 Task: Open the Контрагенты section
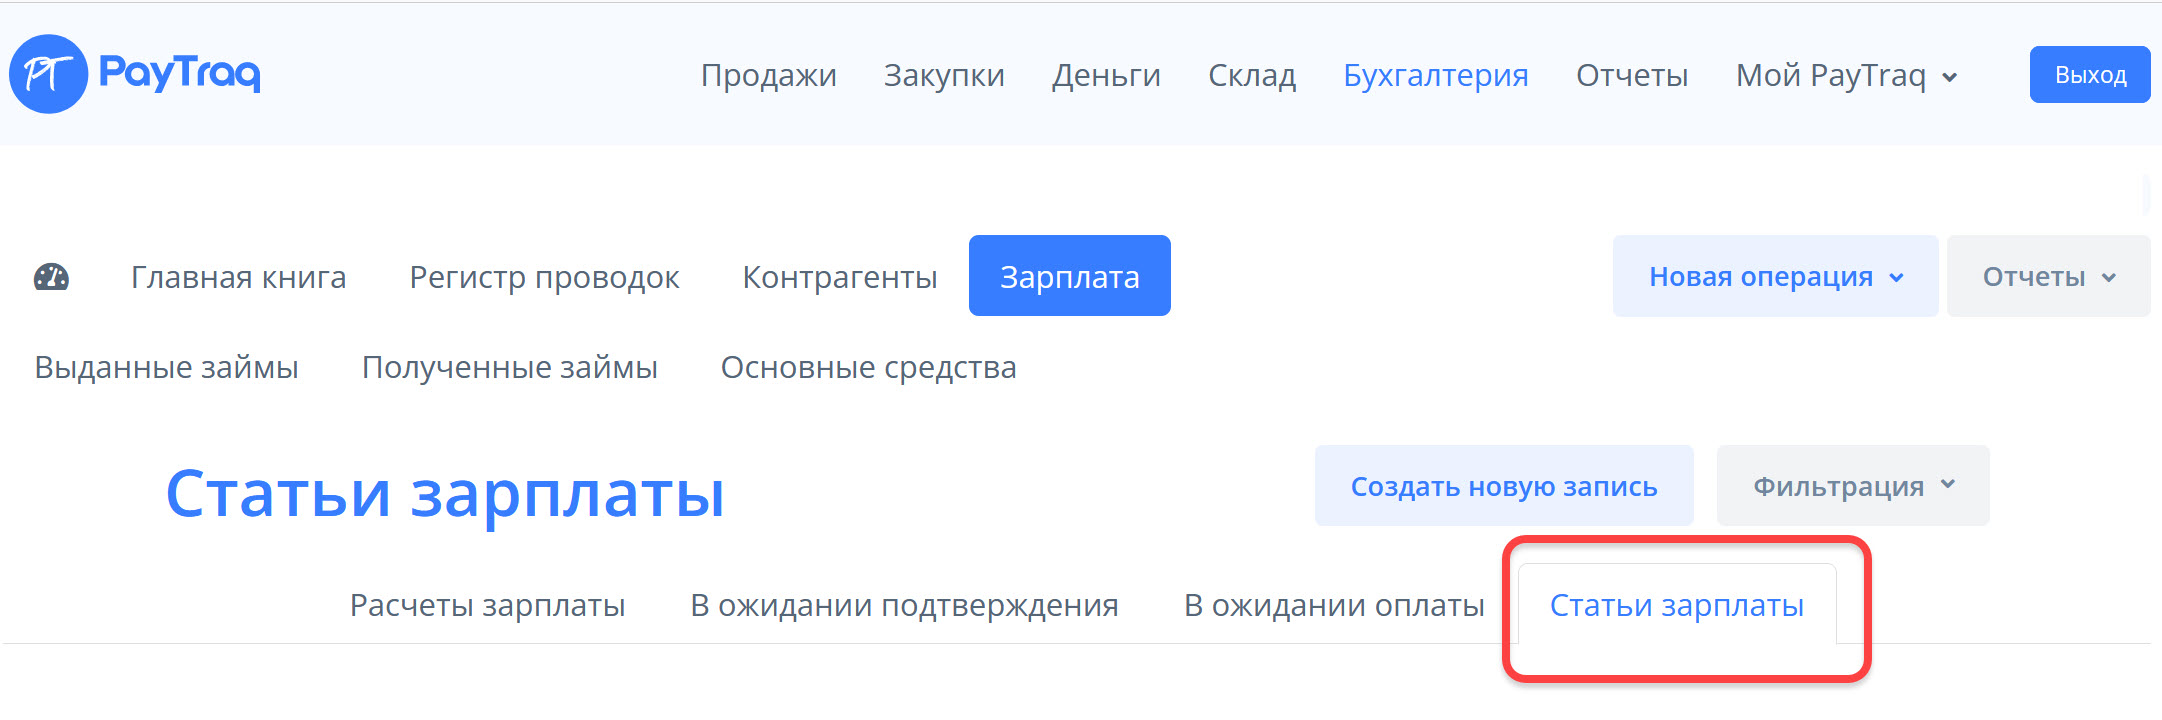coord(840,277)
